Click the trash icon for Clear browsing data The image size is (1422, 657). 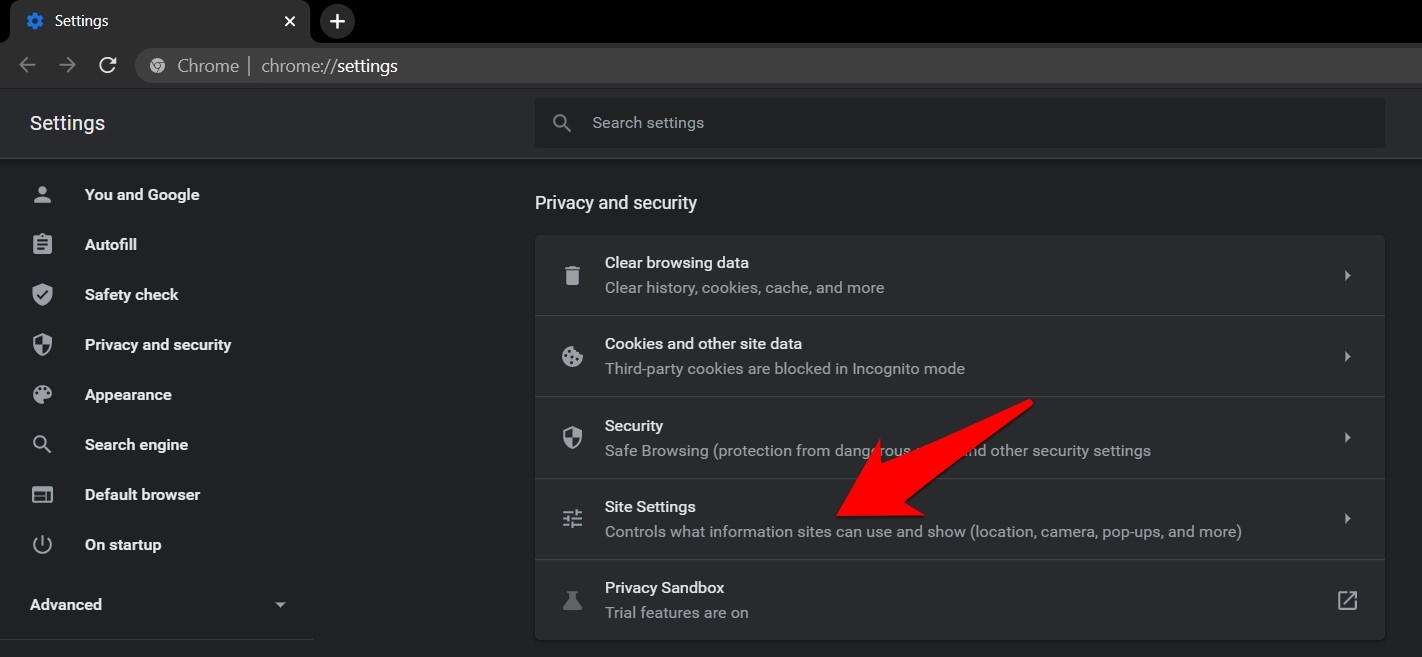572,275
